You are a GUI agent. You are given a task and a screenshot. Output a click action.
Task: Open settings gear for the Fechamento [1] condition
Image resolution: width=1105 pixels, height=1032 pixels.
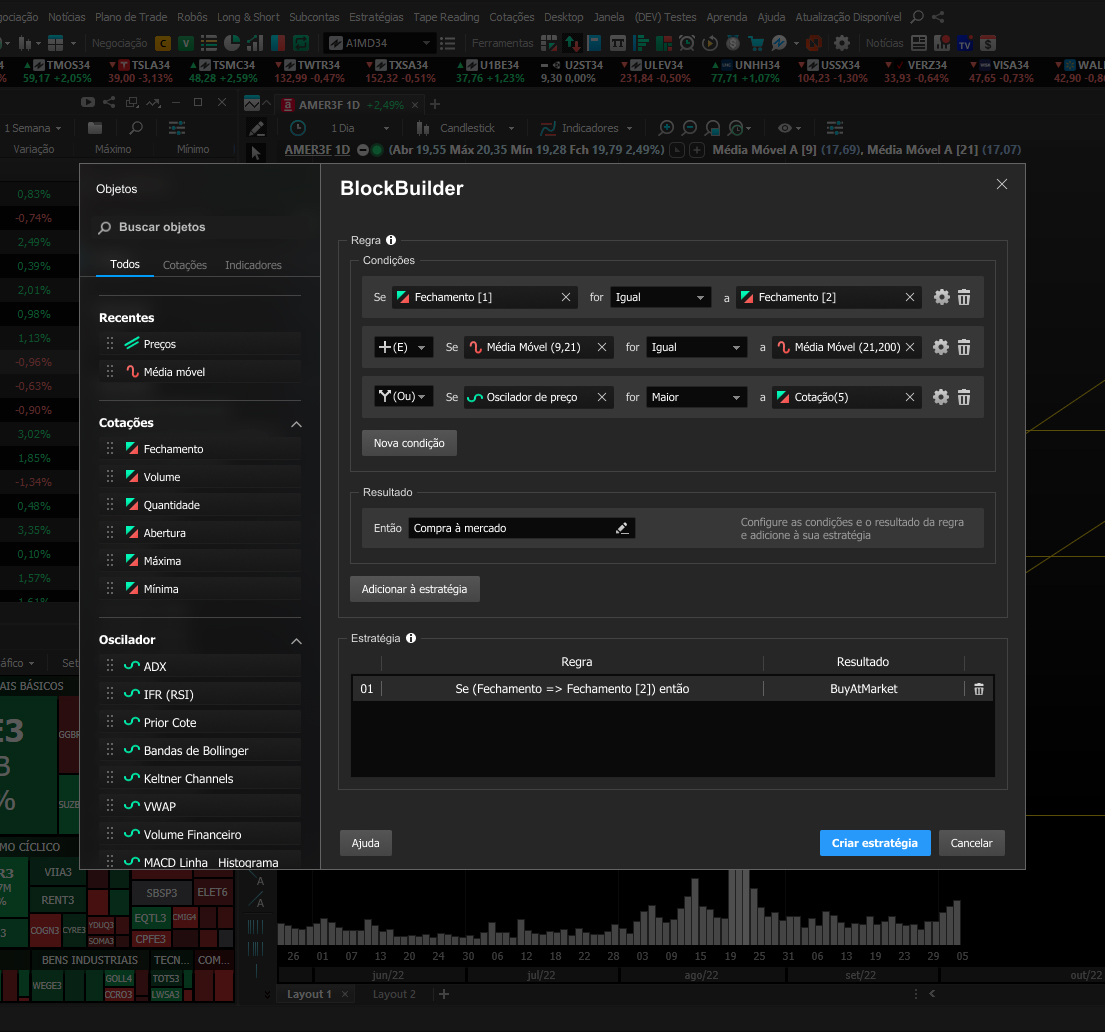[942, 297]
